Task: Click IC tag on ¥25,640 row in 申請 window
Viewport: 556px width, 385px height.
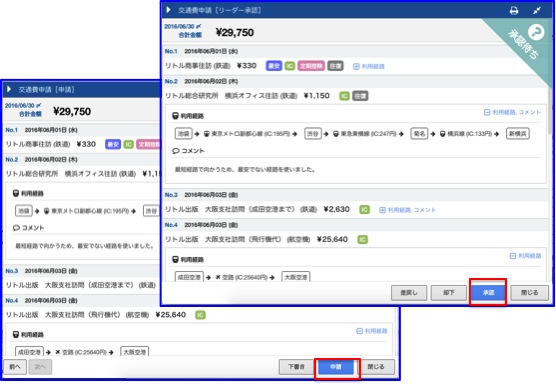Action: pos(200,315)
